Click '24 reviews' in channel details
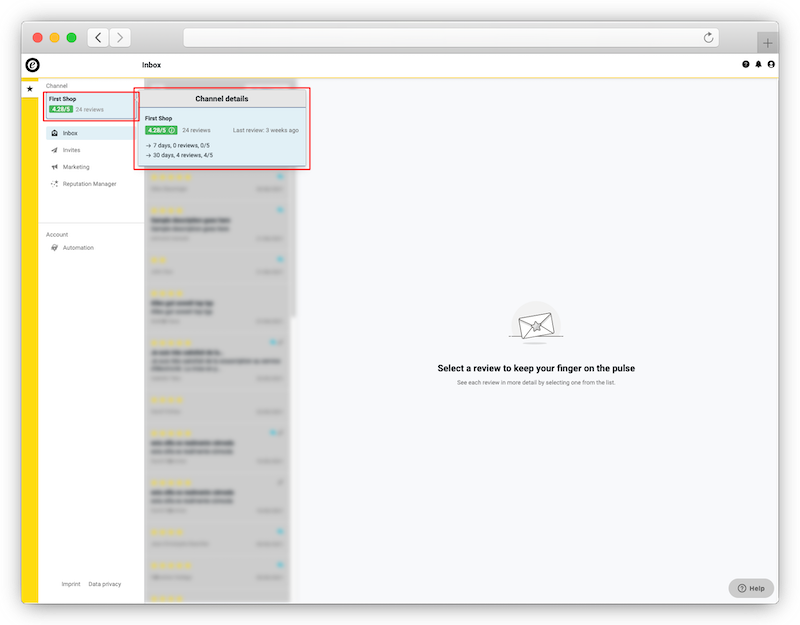This screenshot has width=800, height=625. click(x=196, y=130)
